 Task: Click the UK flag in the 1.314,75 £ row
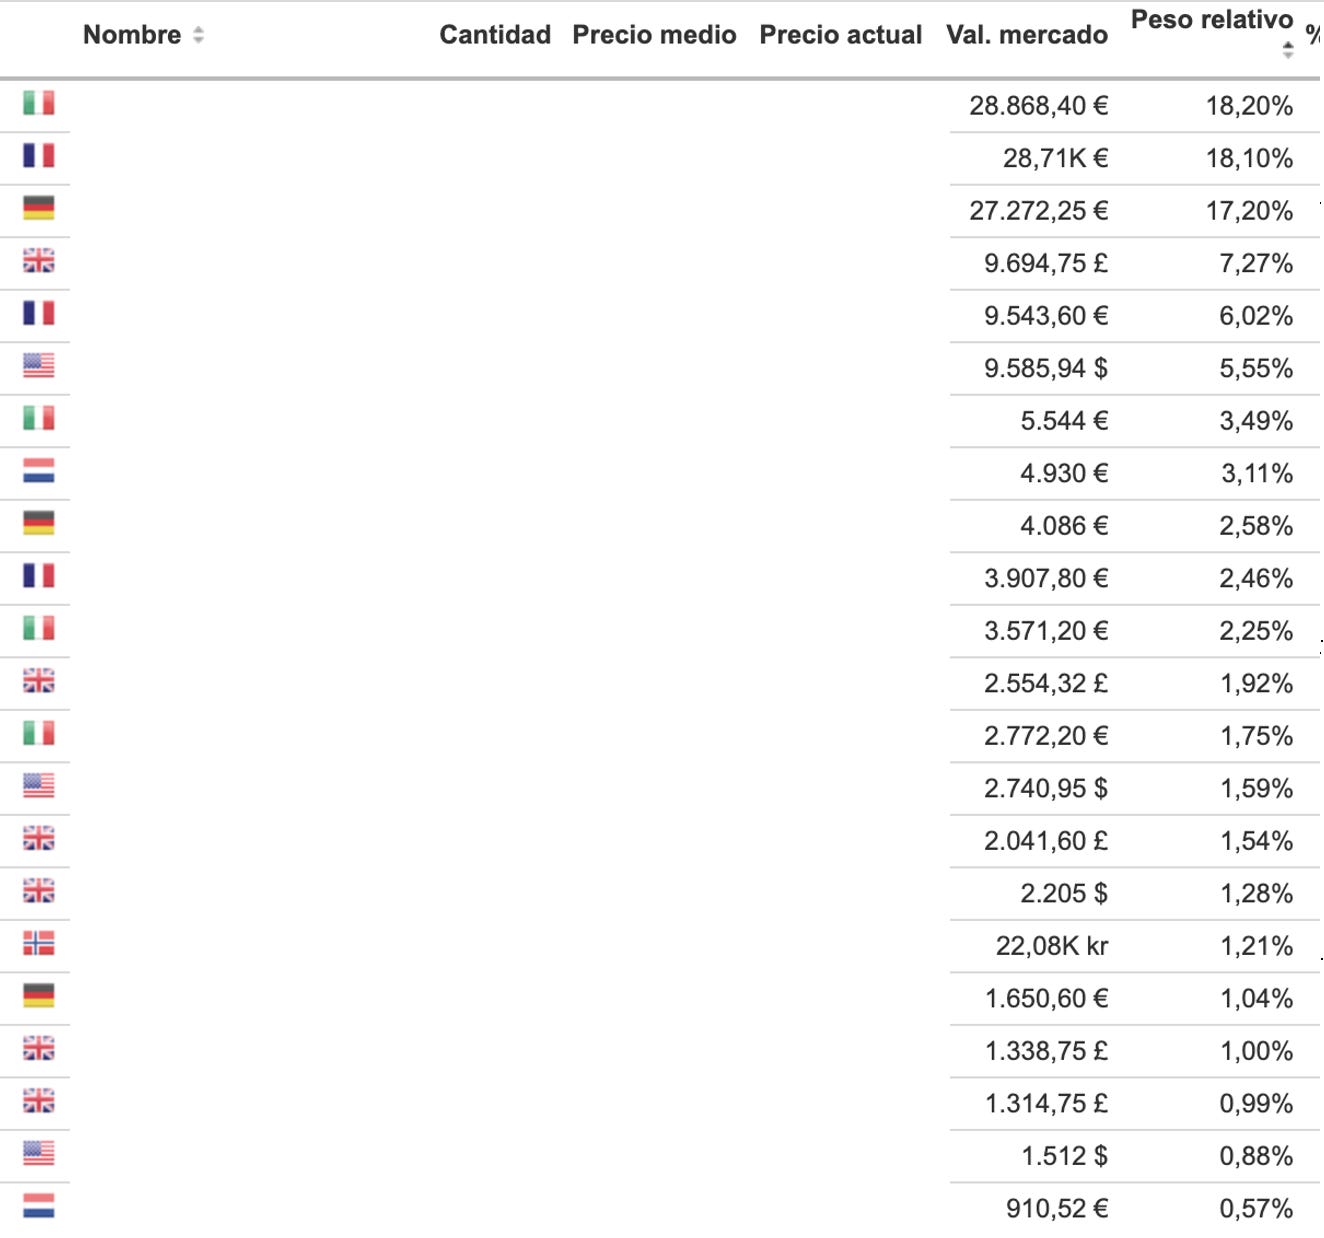[x=39, y=1100]
